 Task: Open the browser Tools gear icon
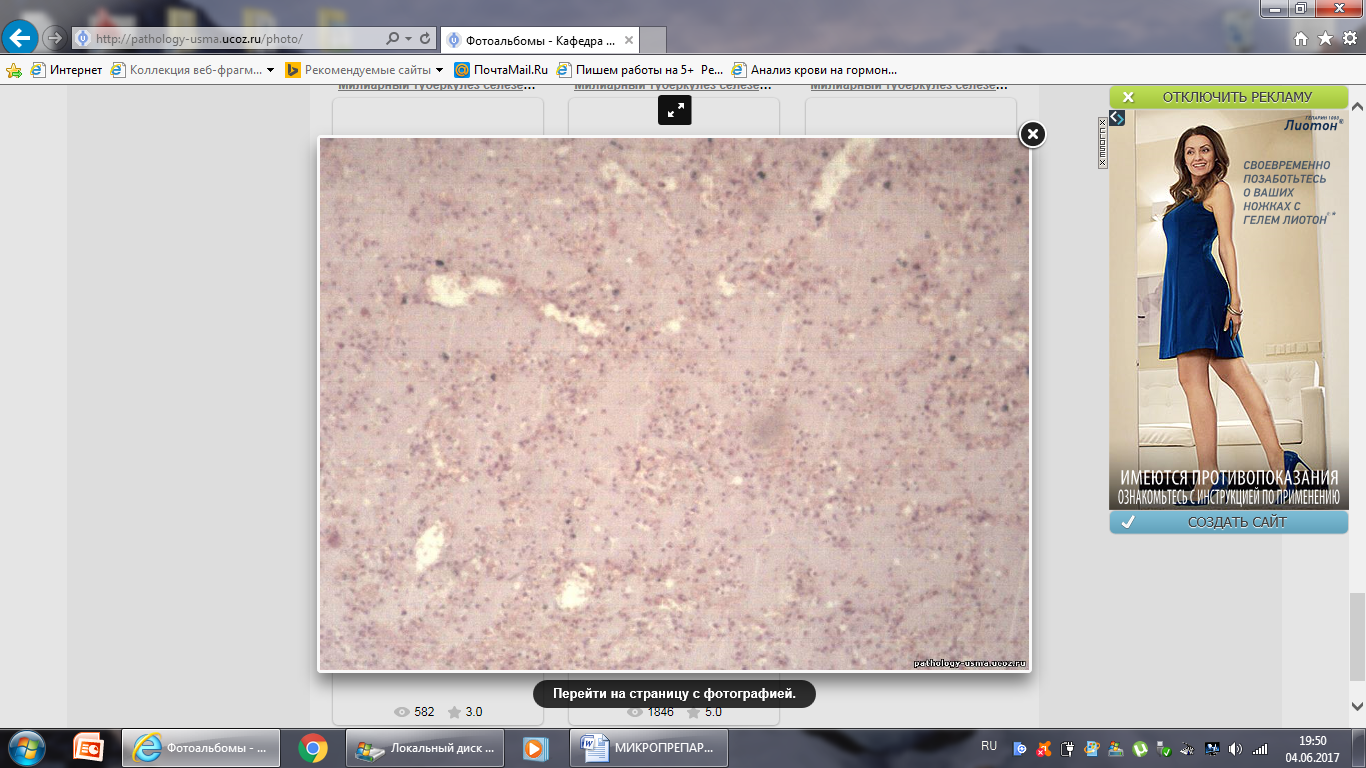coord(1349,39)
